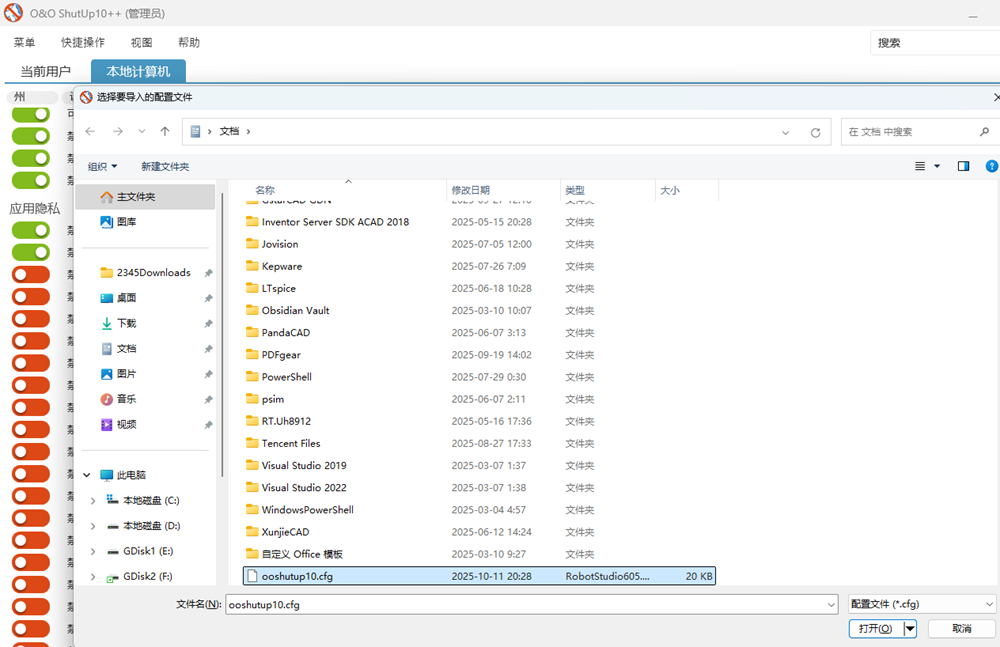The width and height of the screenshot is (1000, 647).
Task: Show the preview pane
Action: coord(964,166)
